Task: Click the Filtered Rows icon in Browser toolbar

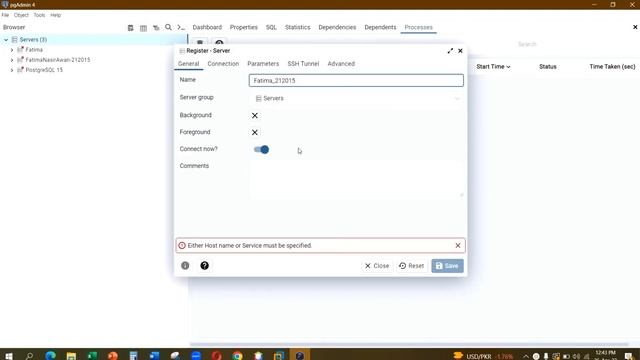Action: [156, 28]
